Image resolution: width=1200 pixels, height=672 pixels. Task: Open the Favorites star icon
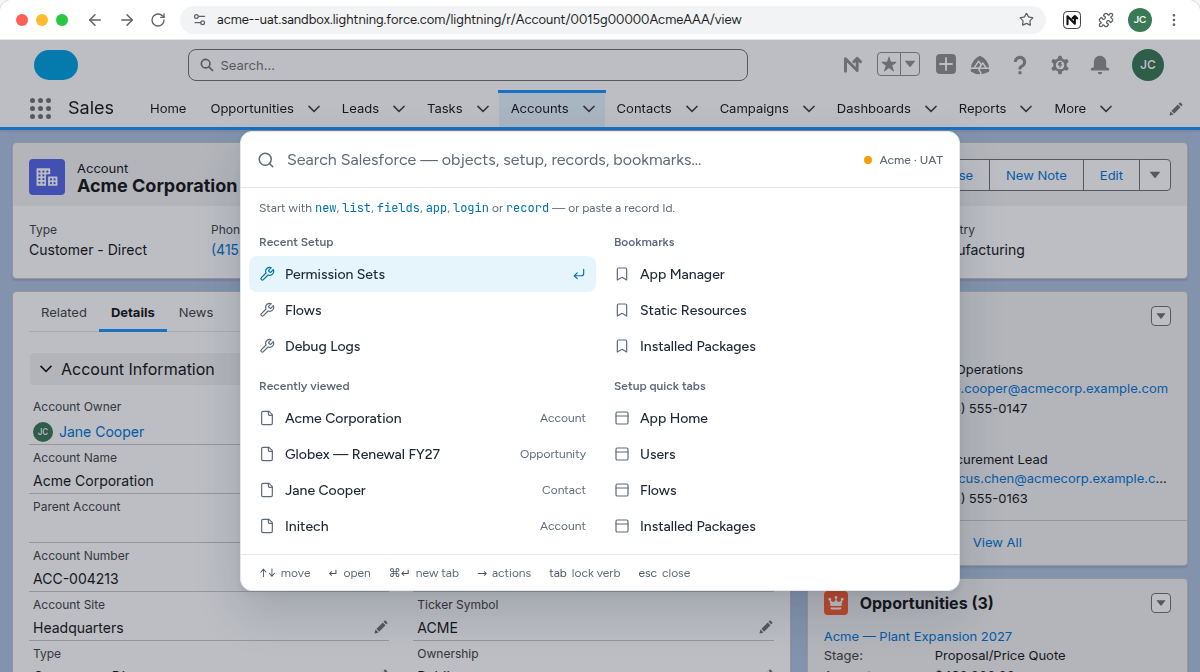pos(889,65)
